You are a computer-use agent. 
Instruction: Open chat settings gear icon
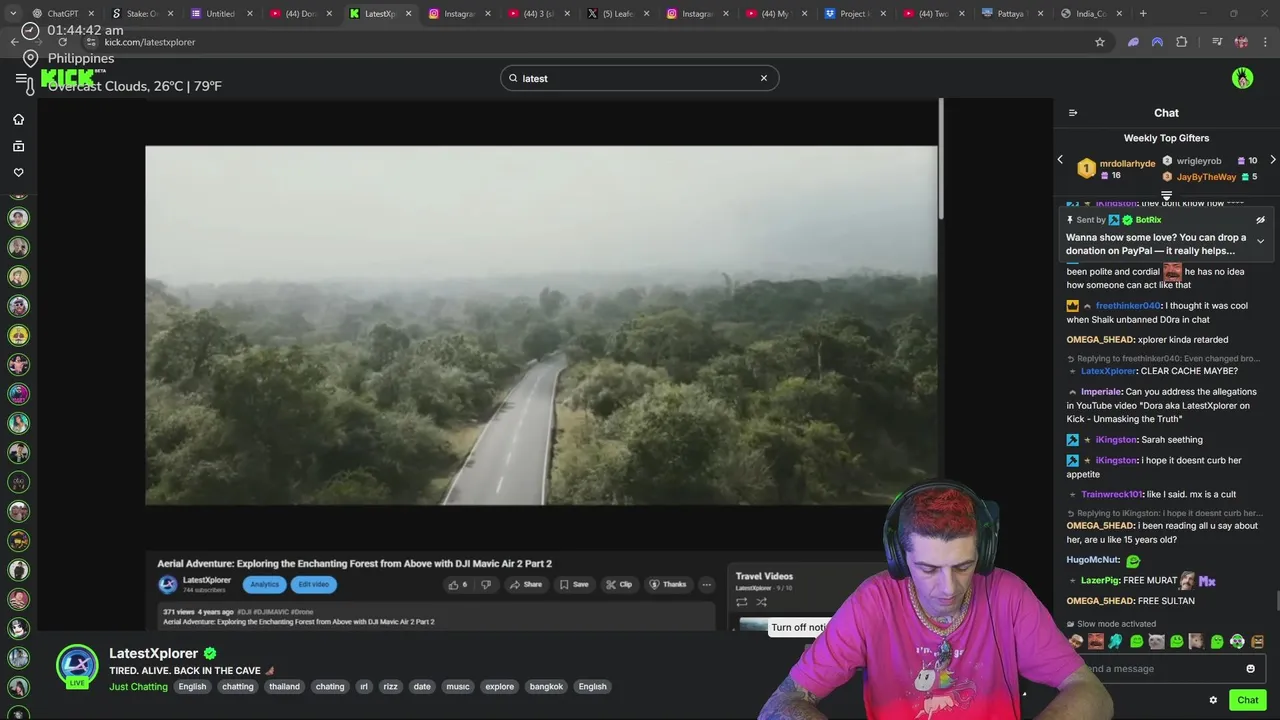coord(1213,700)
